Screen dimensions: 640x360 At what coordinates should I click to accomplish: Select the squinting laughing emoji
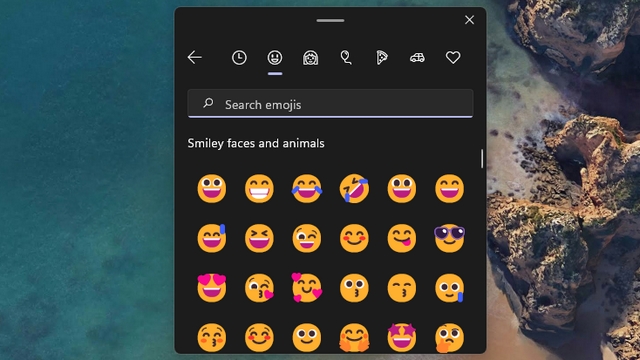tap(259, 238)
